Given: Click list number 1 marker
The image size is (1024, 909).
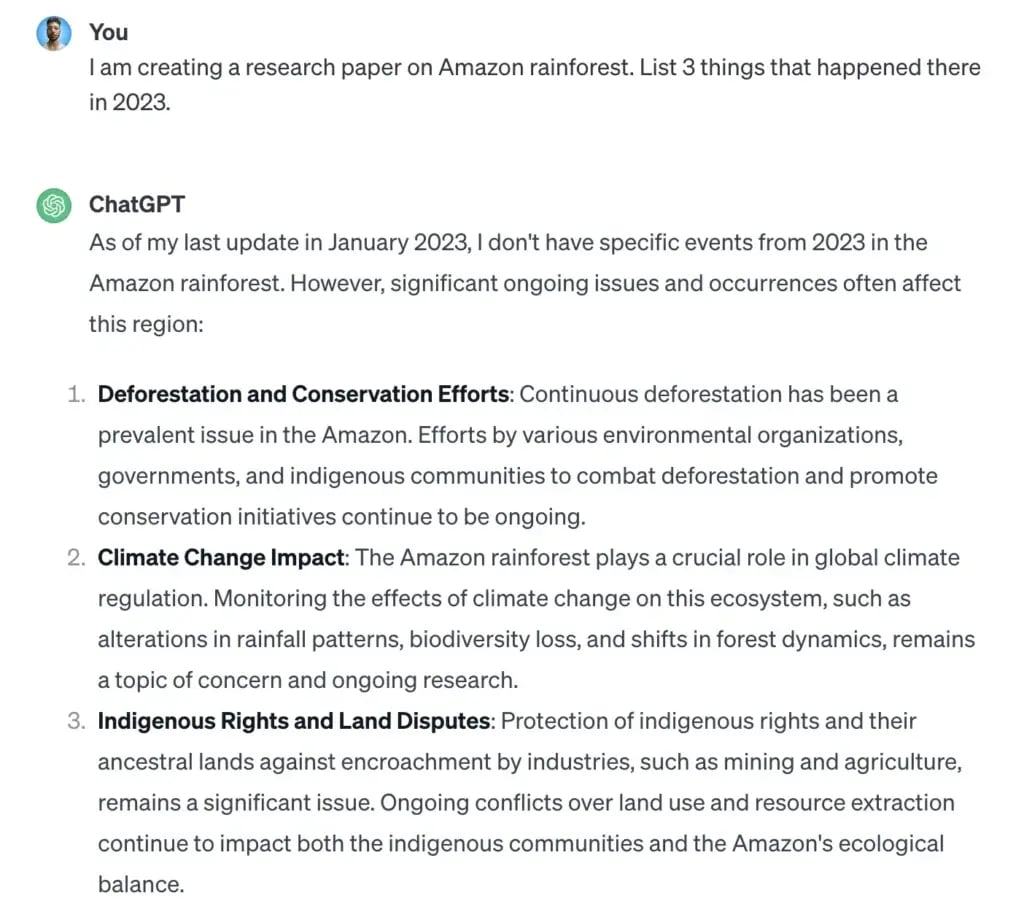Looking at the screenshot, I should pos(76,395).
